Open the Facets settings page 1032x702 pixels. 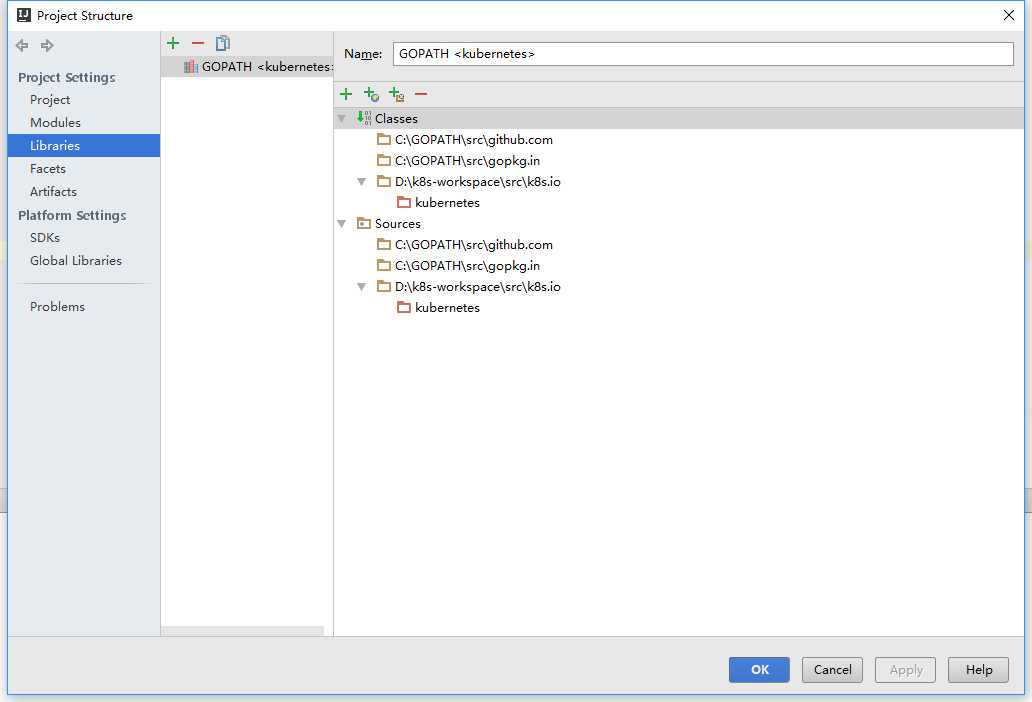pos(48,169)
